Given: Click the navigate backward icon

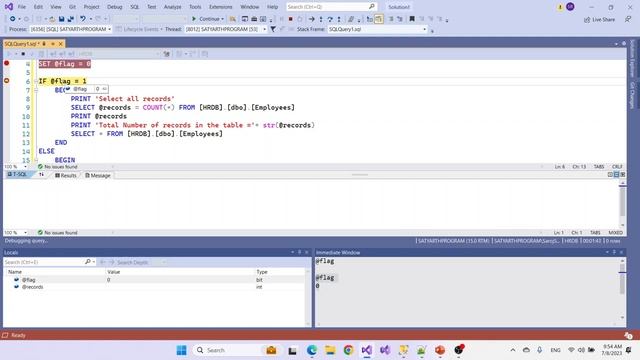Looking at the screenshot, I should [x=13, y=19].
